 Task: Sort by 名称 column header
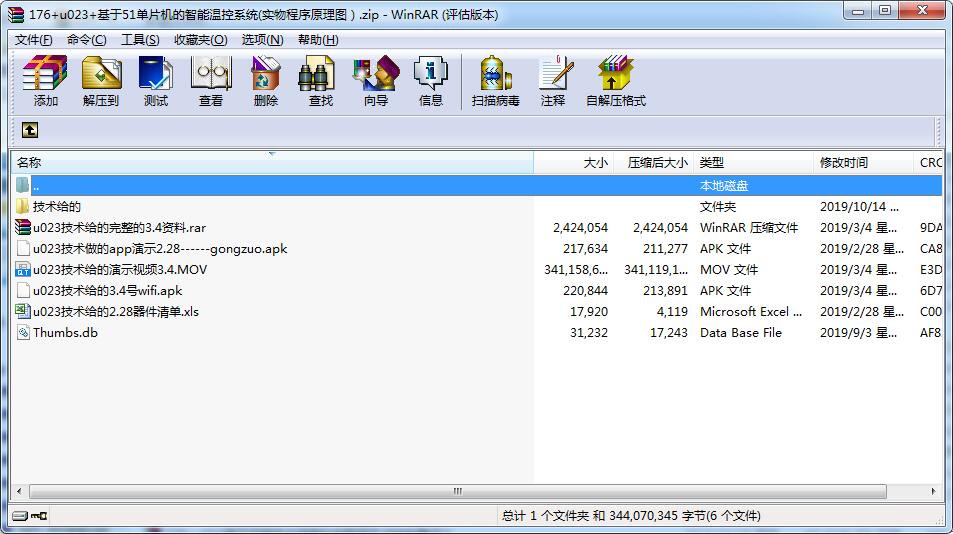(x=272, y=162)
